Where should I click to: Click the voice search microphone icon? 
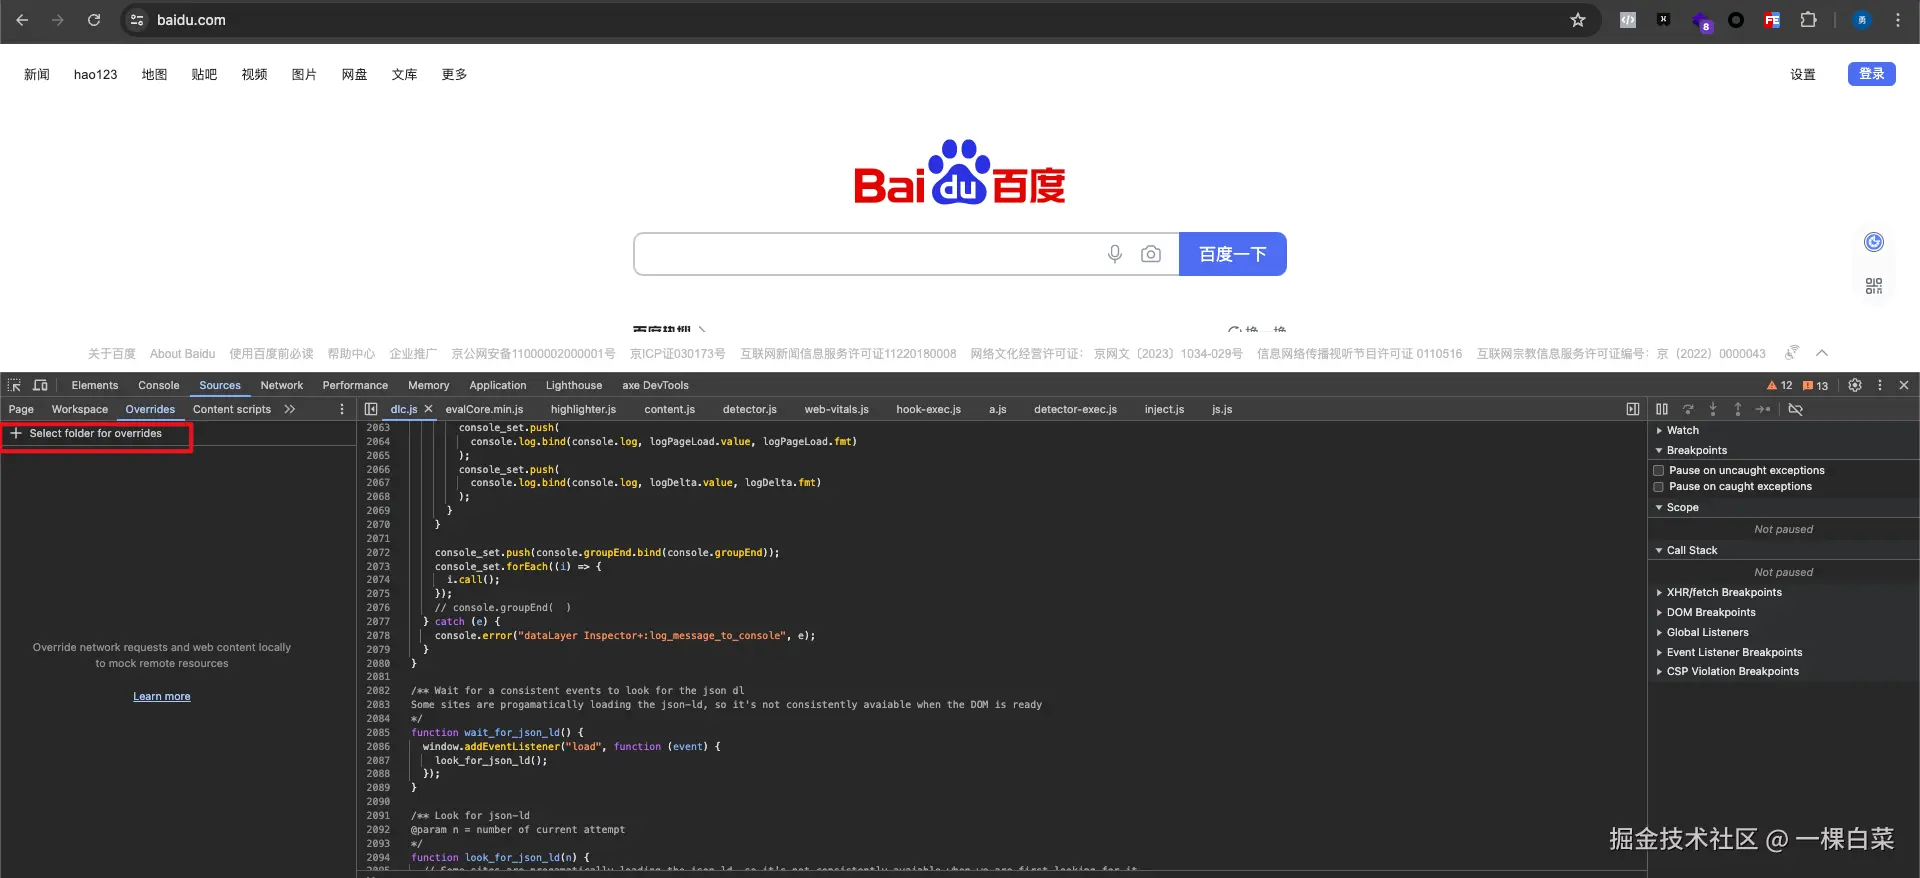coord(1115,254)
